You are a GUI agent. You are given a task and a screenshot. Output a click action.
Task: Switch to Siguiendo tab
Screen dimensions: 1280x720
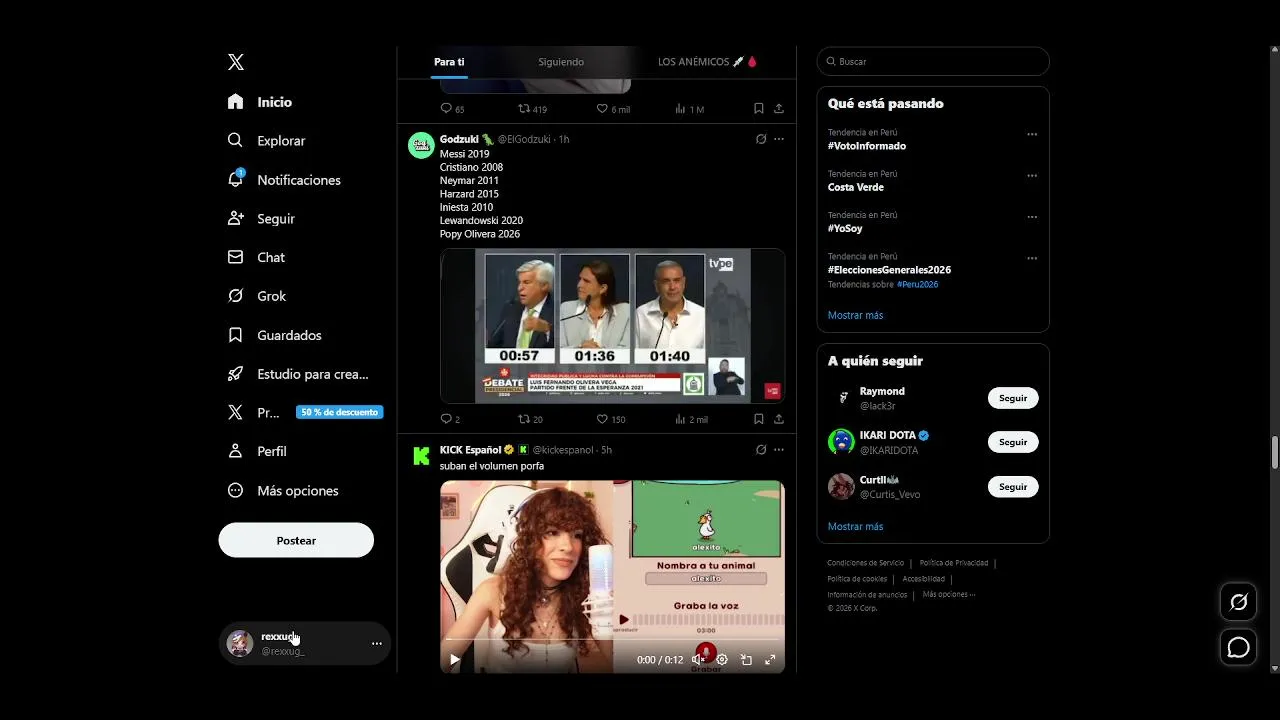pyautogui.click(x=561, y=62)
